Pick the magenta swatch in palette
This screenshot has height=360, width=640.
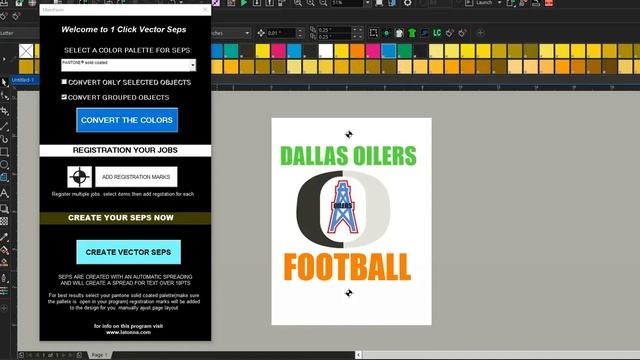278,51
